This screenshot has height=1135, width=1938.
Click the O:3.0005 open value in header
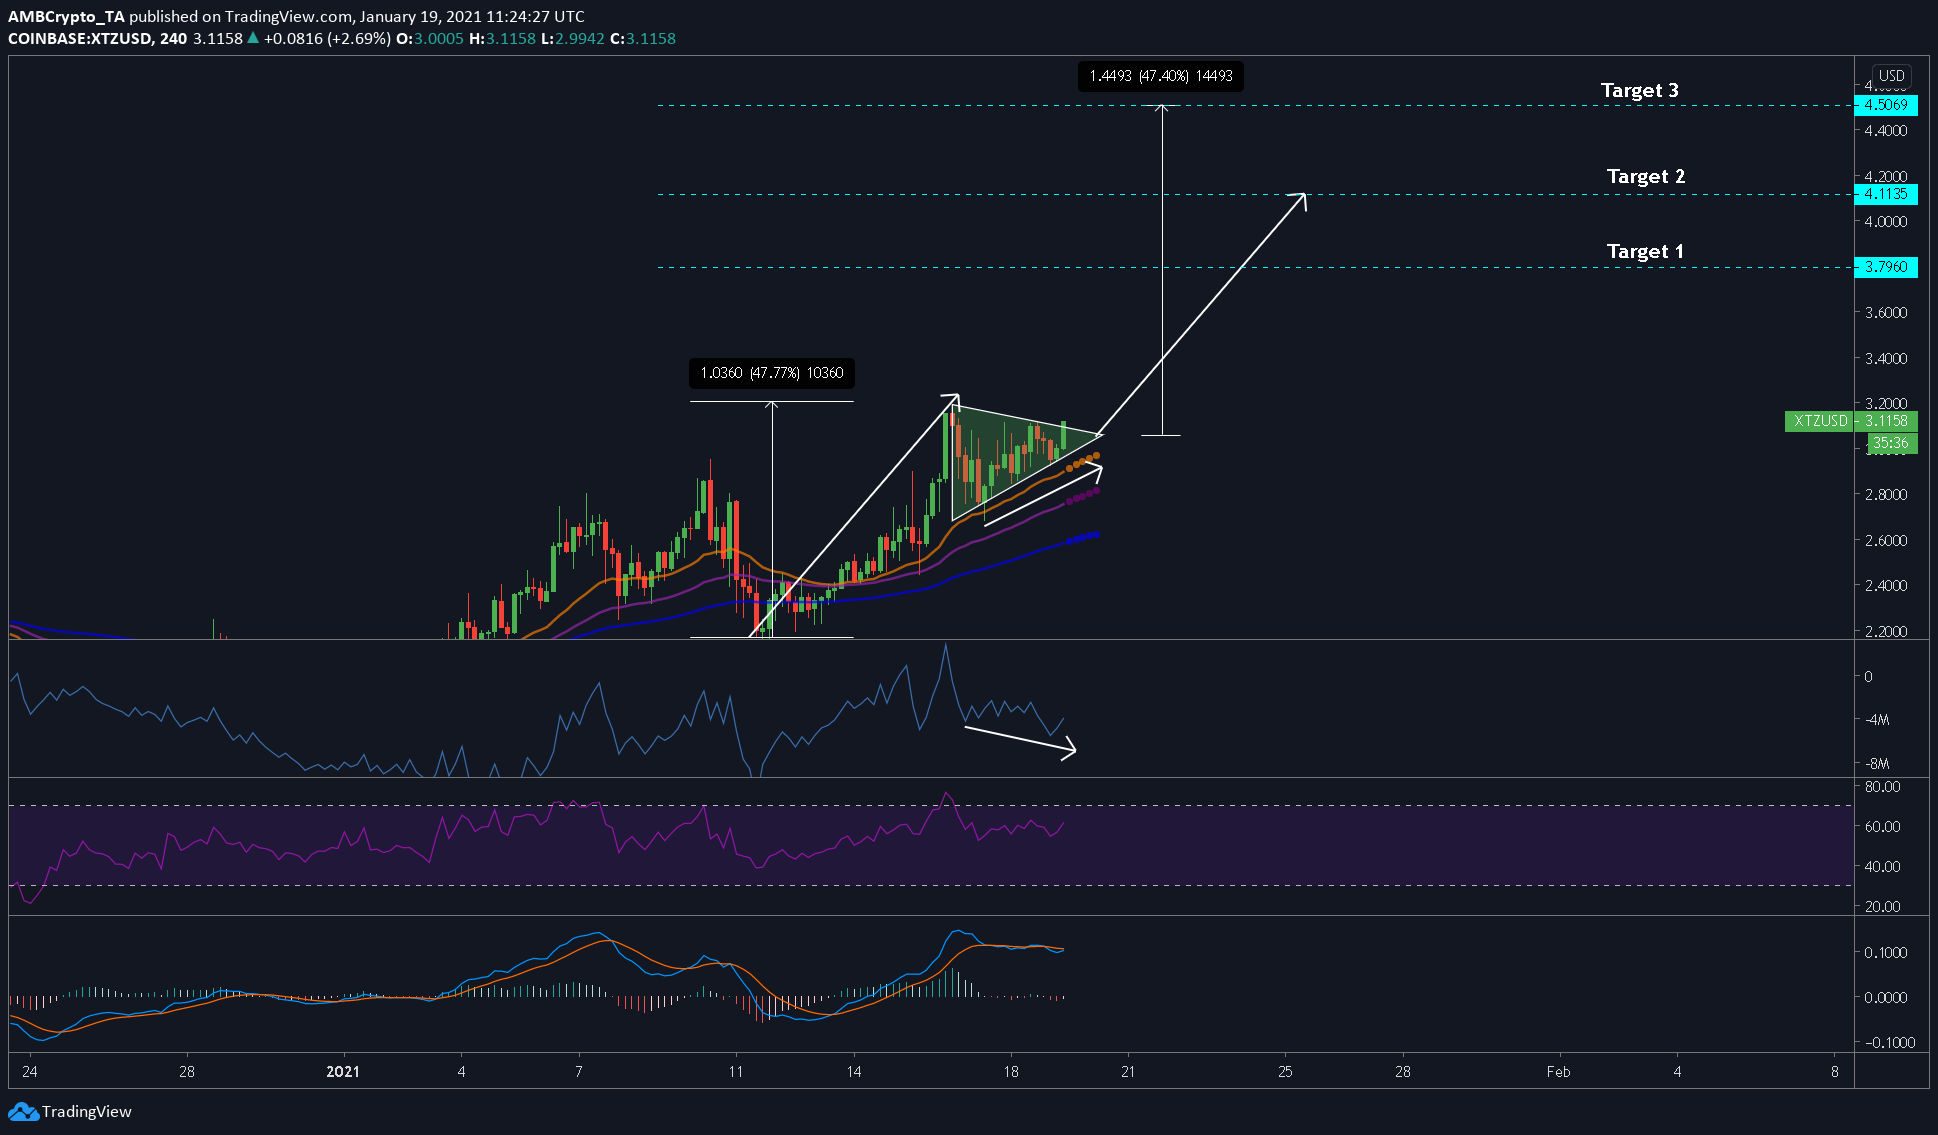(430, 38)
